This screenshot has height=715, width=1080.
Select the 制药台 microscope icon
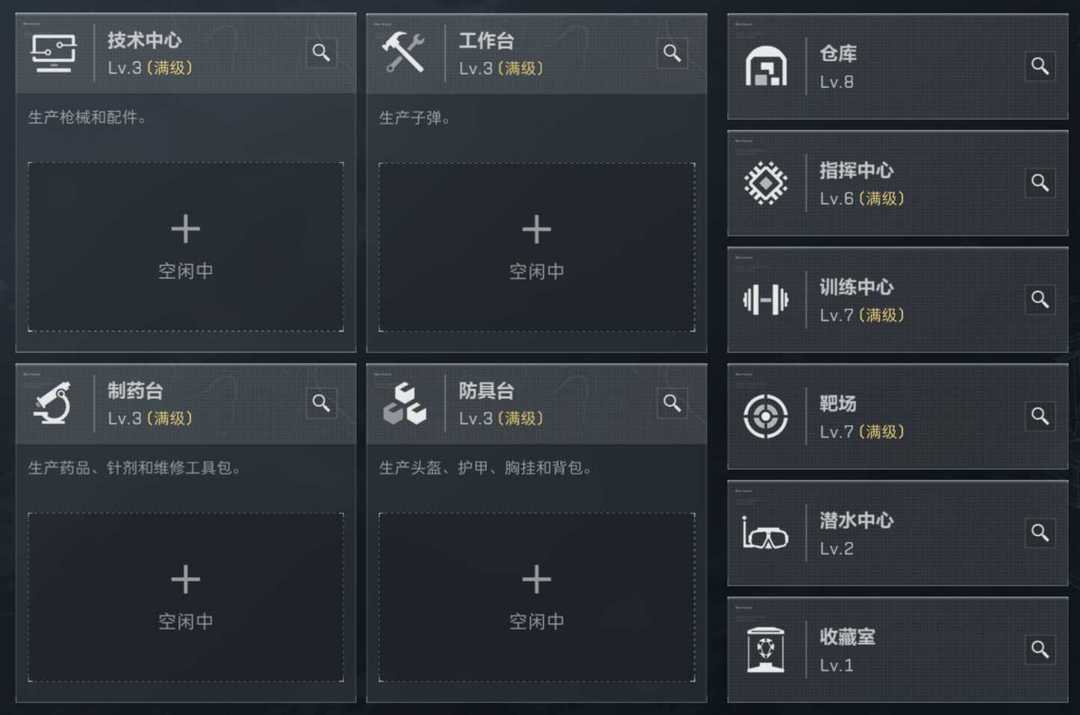point(54,403)
